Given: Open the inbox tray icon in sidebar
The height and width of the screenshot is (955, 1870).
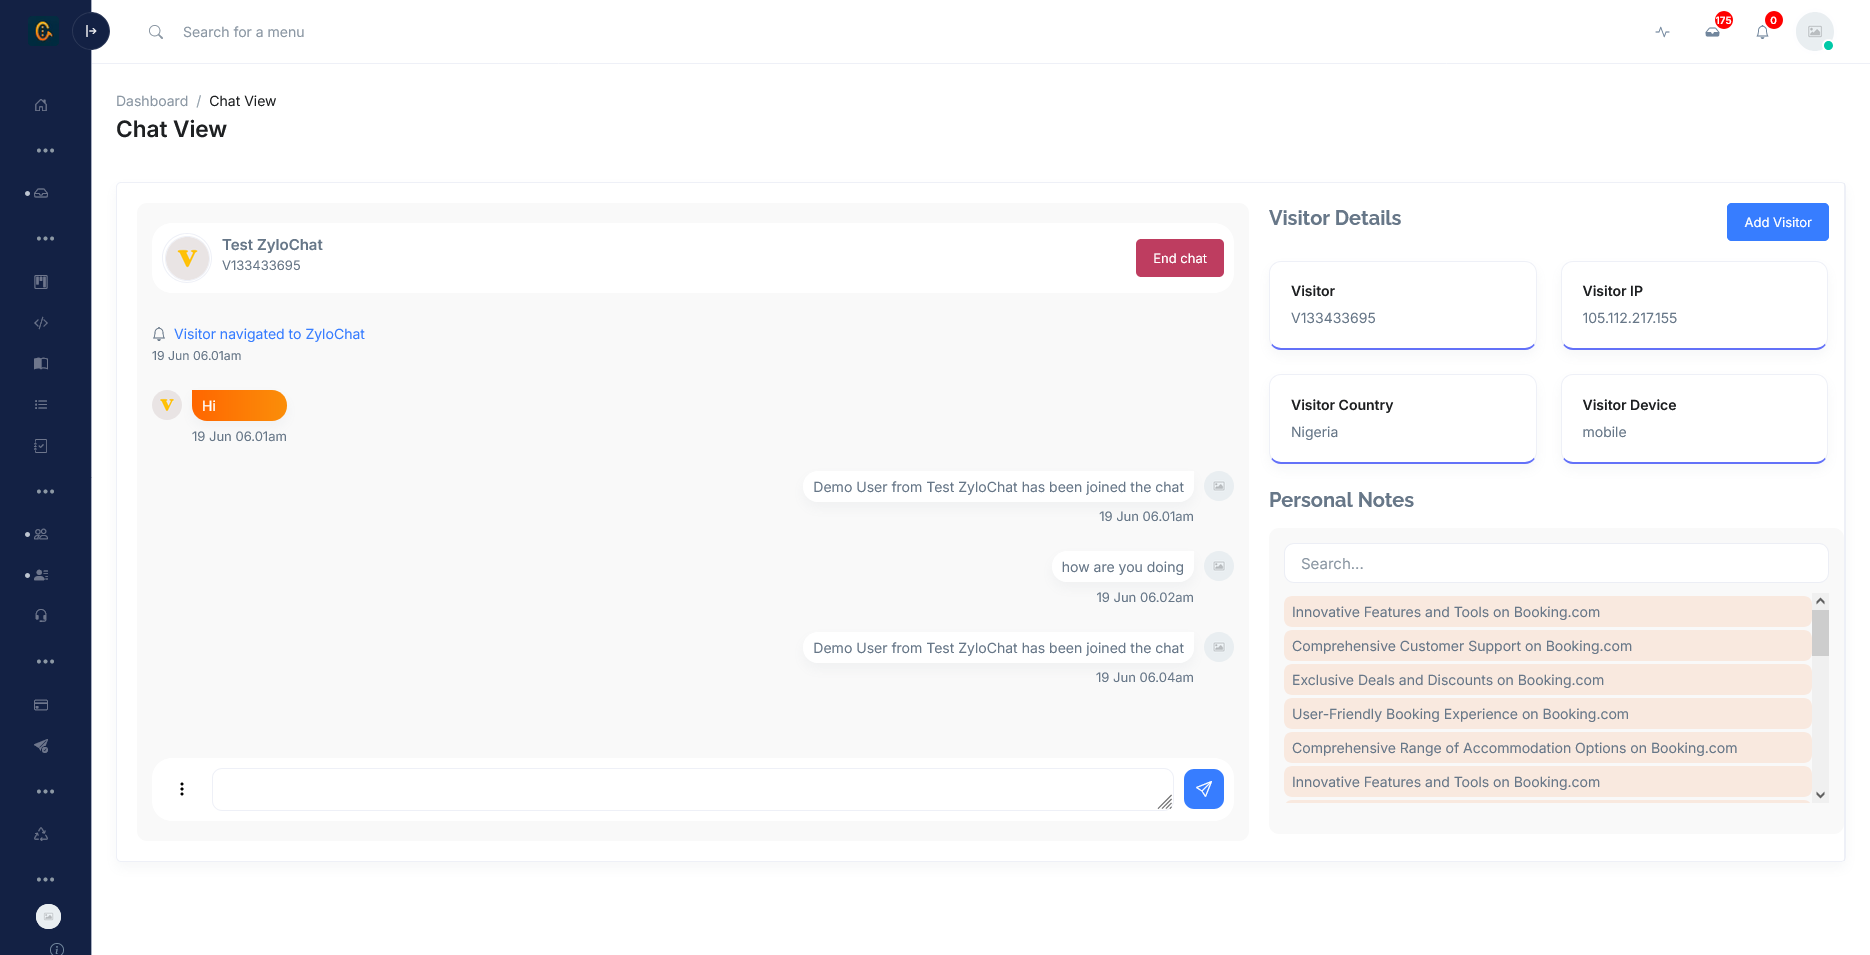Looking at the screenshot, I should pyautogui.click(x=41, y=193).
